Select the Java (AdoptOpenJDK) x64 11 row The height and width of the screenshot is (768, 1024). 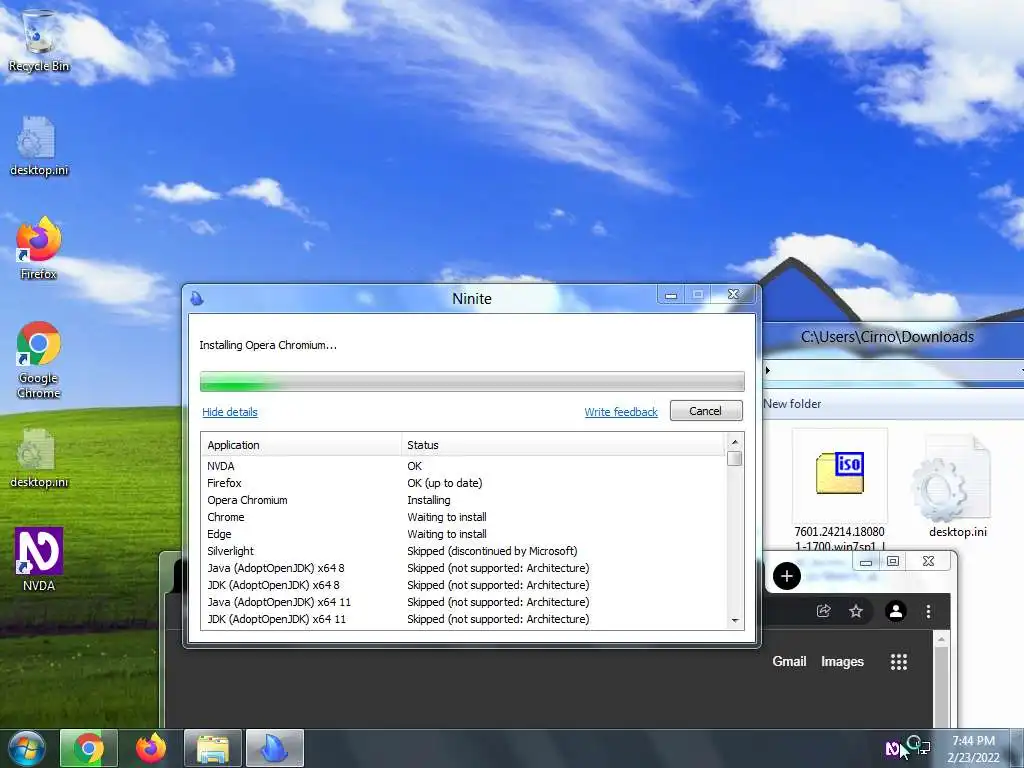pyautogui.click(x=463, y=601)
